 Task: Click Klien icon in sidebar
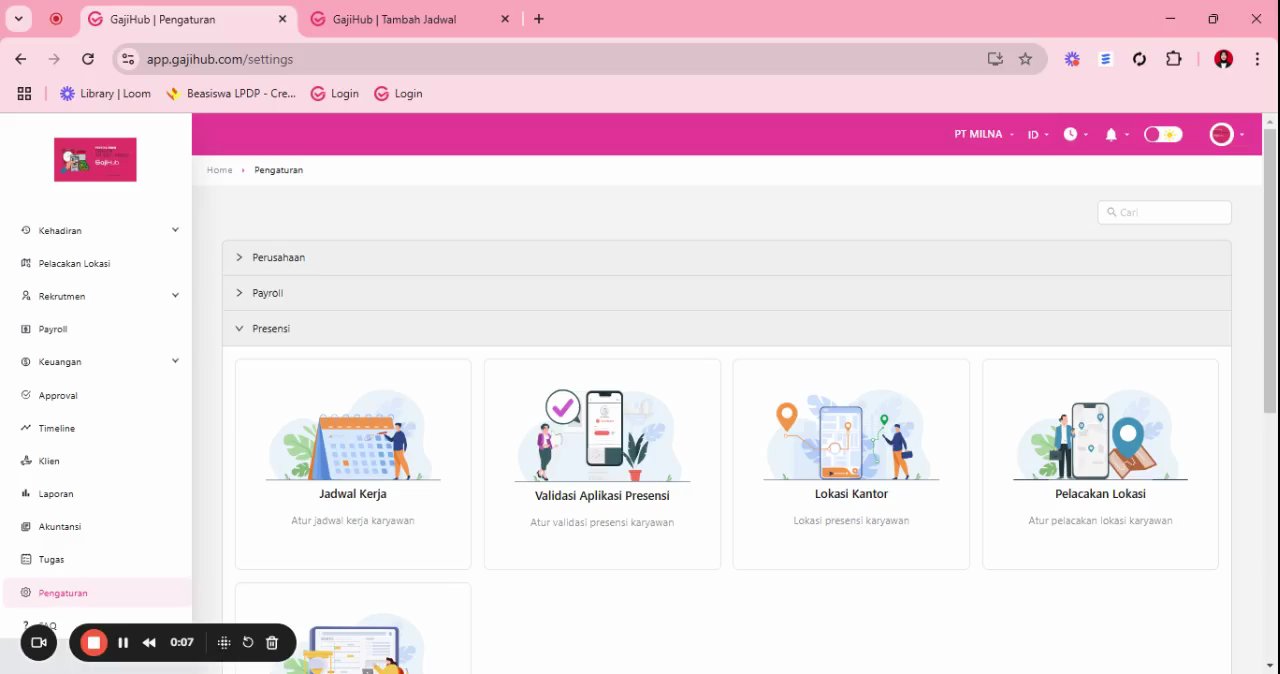[26, 461]
